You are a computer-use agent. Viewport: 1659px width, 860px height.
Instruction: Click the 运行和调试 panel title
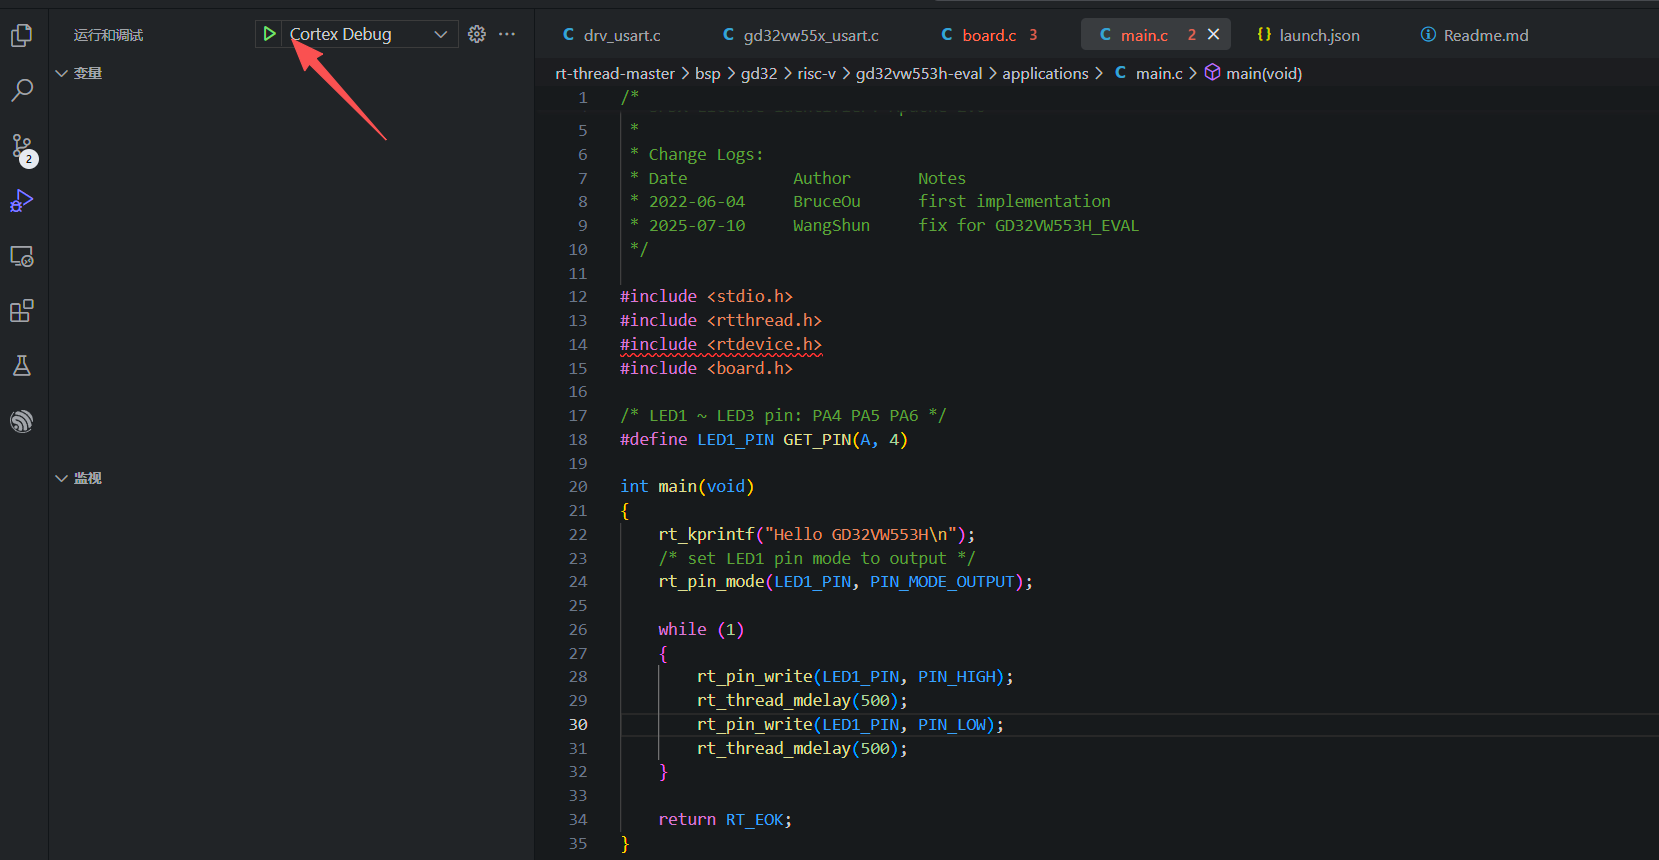pos(108,35)
